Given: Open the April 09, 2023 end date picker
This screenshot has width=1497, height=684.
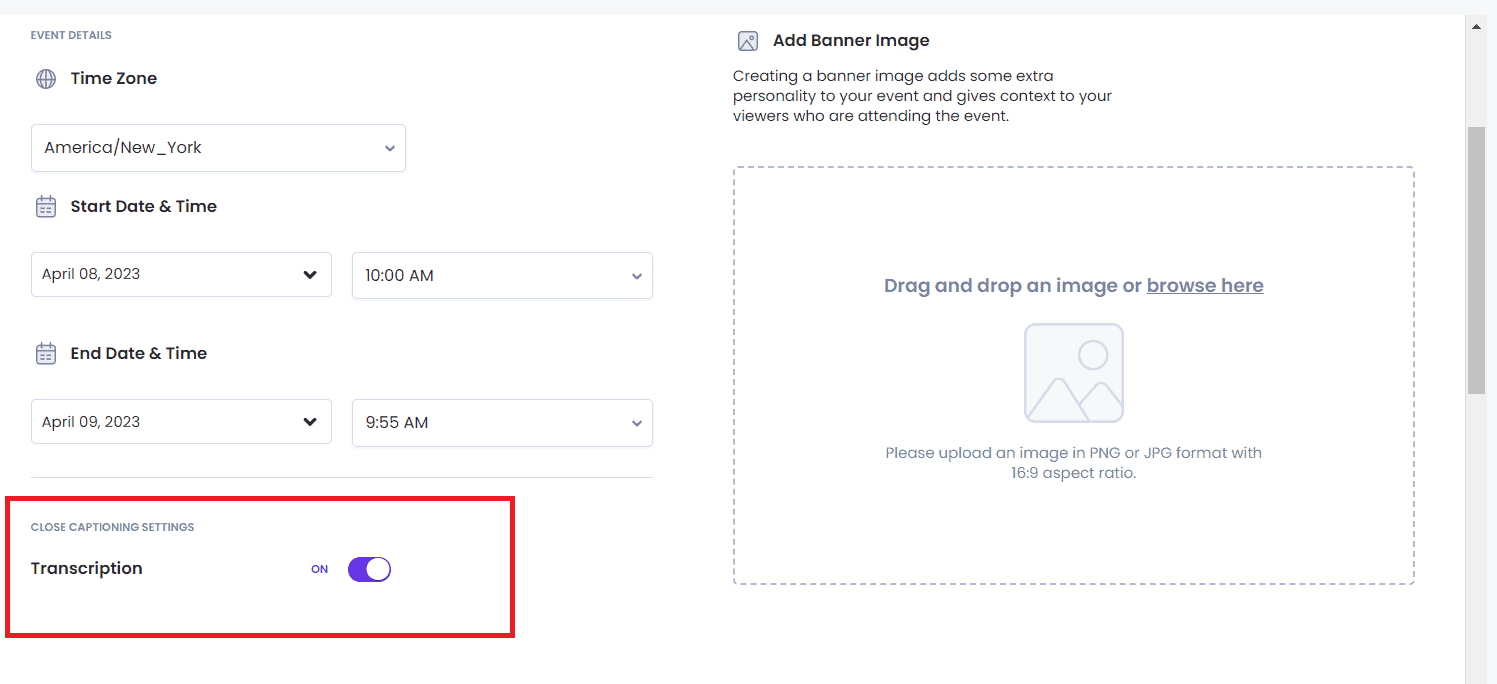Looking at the screenshot, I should pyautogui.click(x=181, y=422).
